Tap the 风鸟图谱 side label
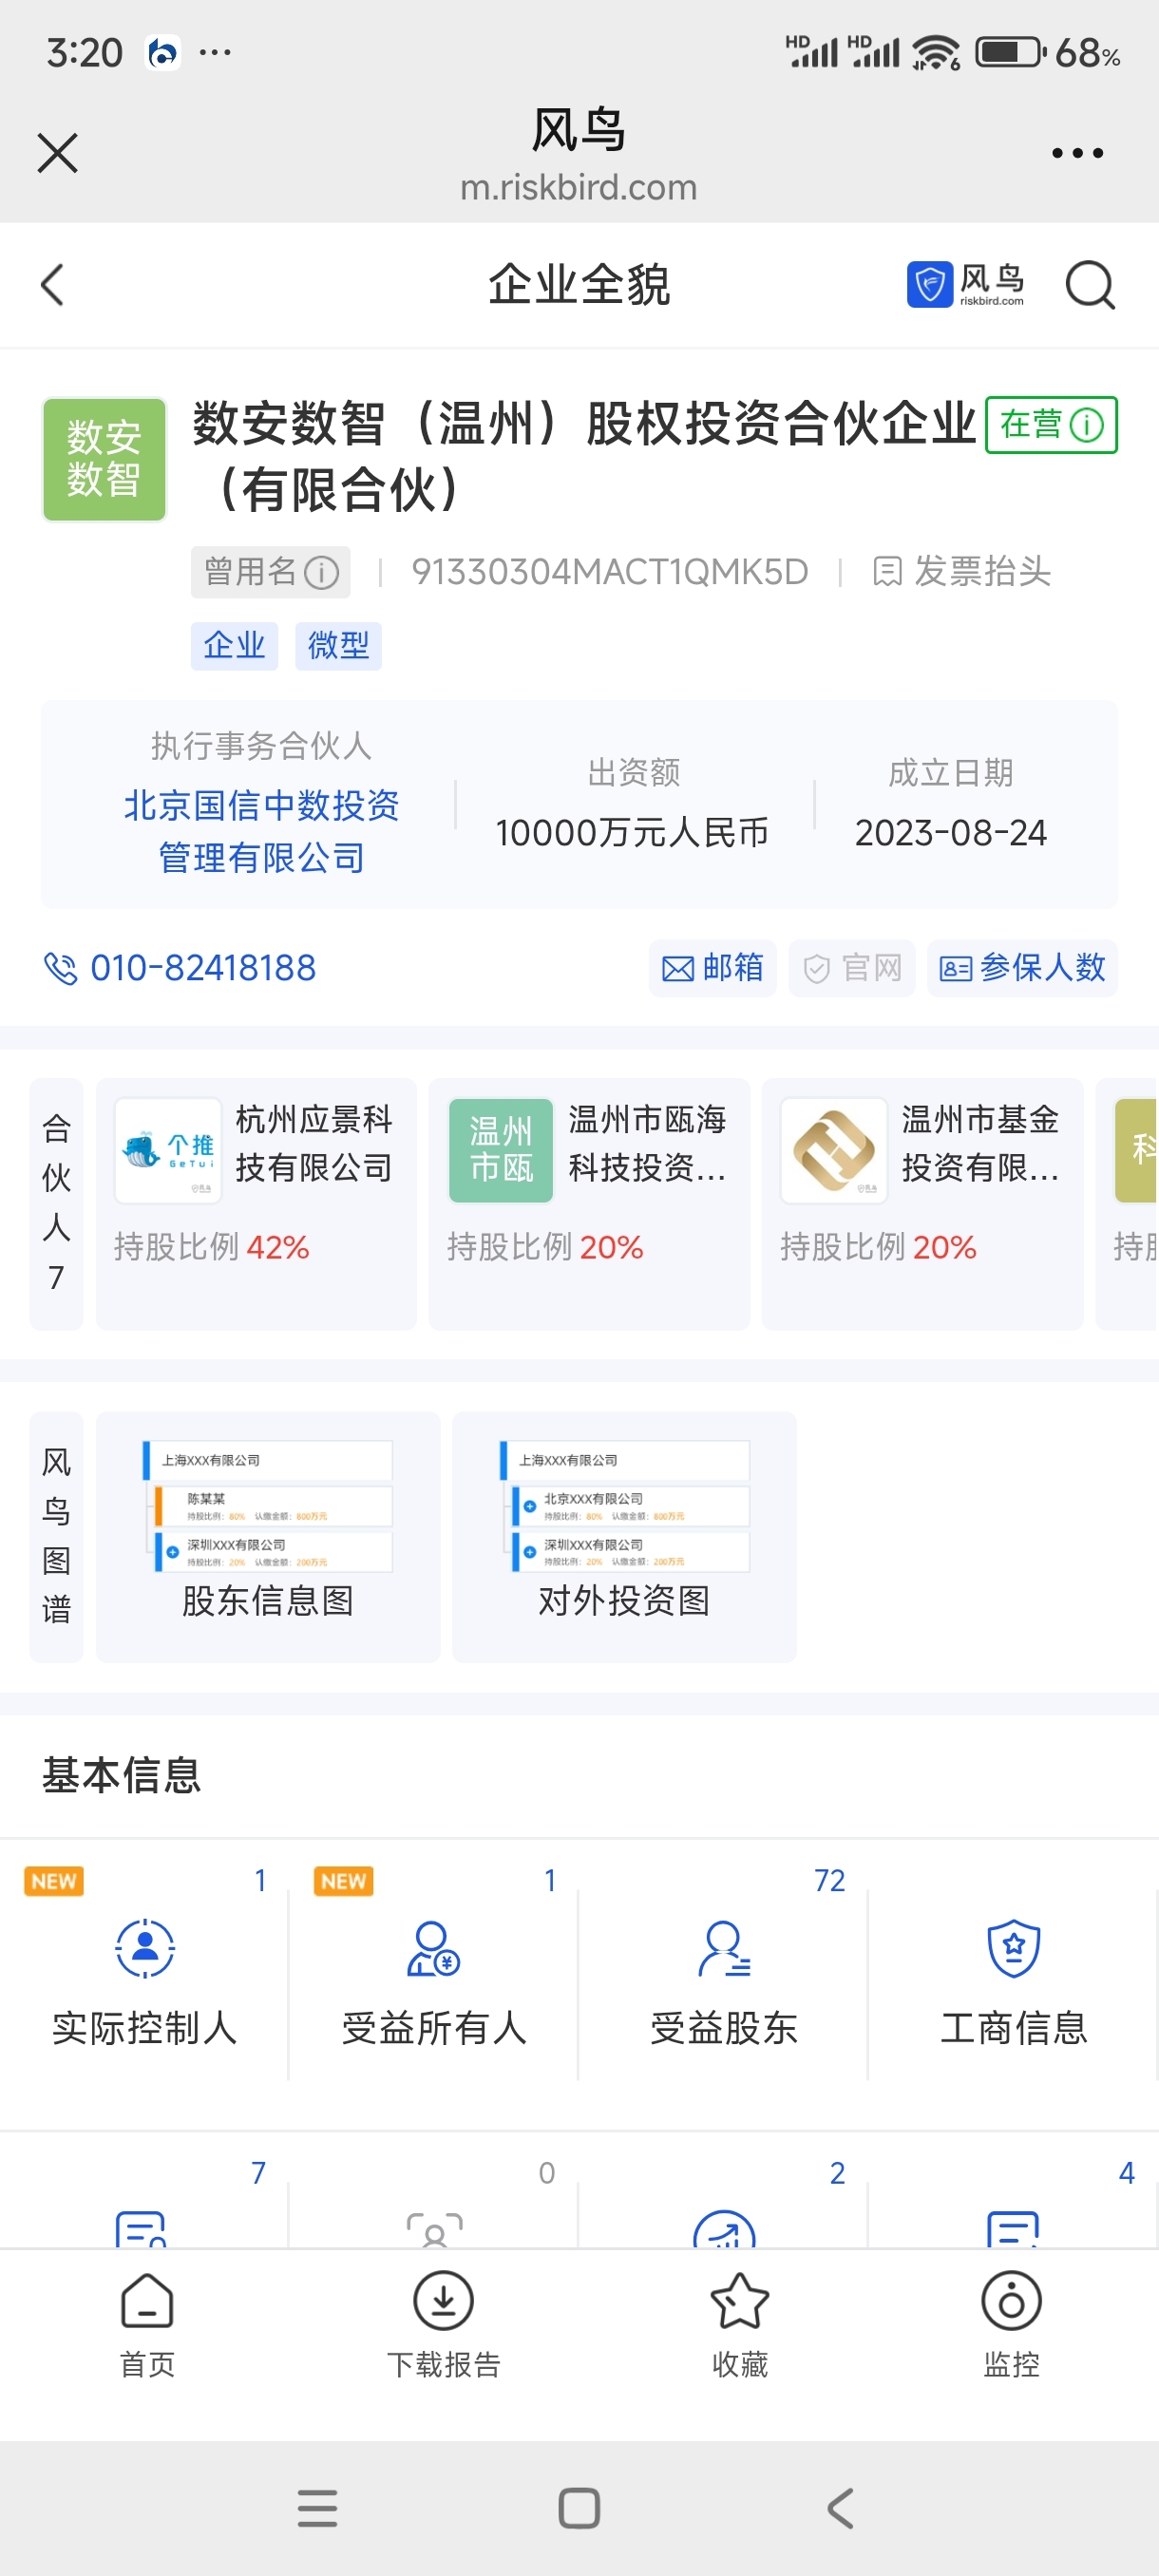The image size is (1159, 2576). pos(56,1537)
